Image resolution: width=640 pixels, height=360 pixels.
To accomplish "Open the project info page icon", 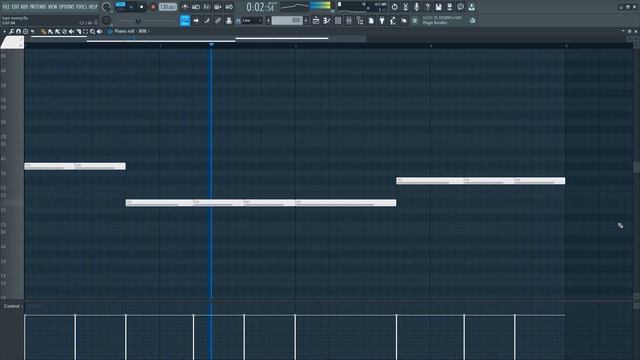I will [x=371, y=20].
